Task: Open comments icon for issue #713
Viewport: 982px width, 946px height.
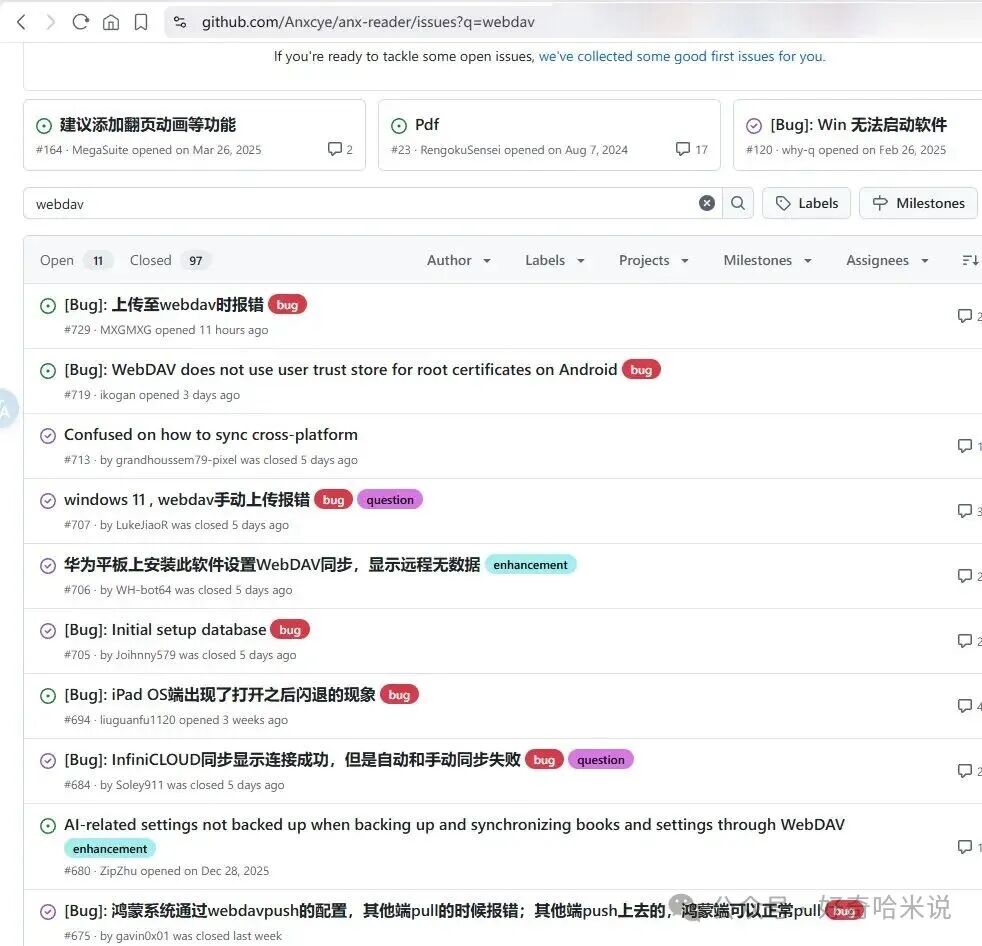Action: point(965,446)
